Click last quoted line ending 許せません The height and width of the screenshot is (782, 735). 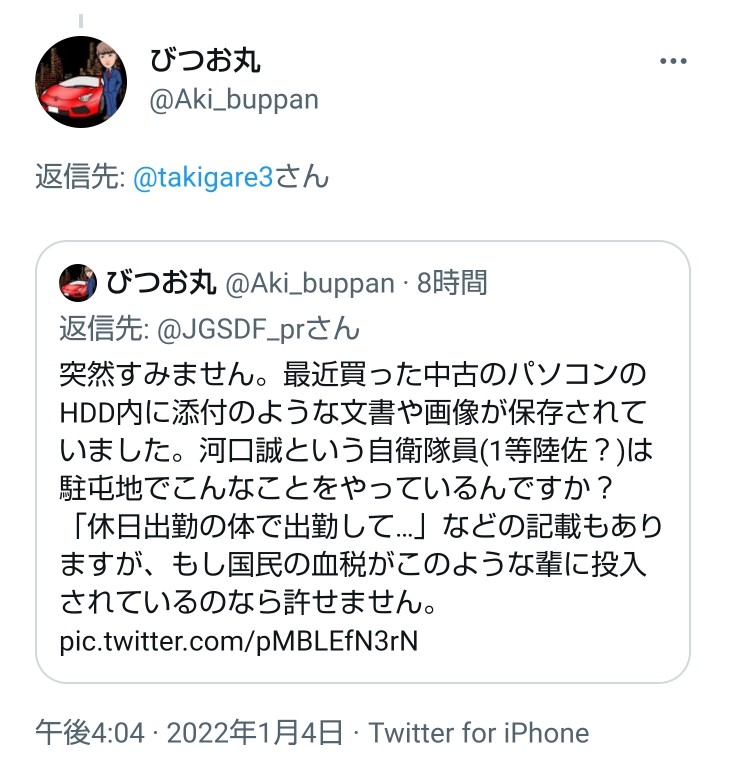(x=248, y=602)
